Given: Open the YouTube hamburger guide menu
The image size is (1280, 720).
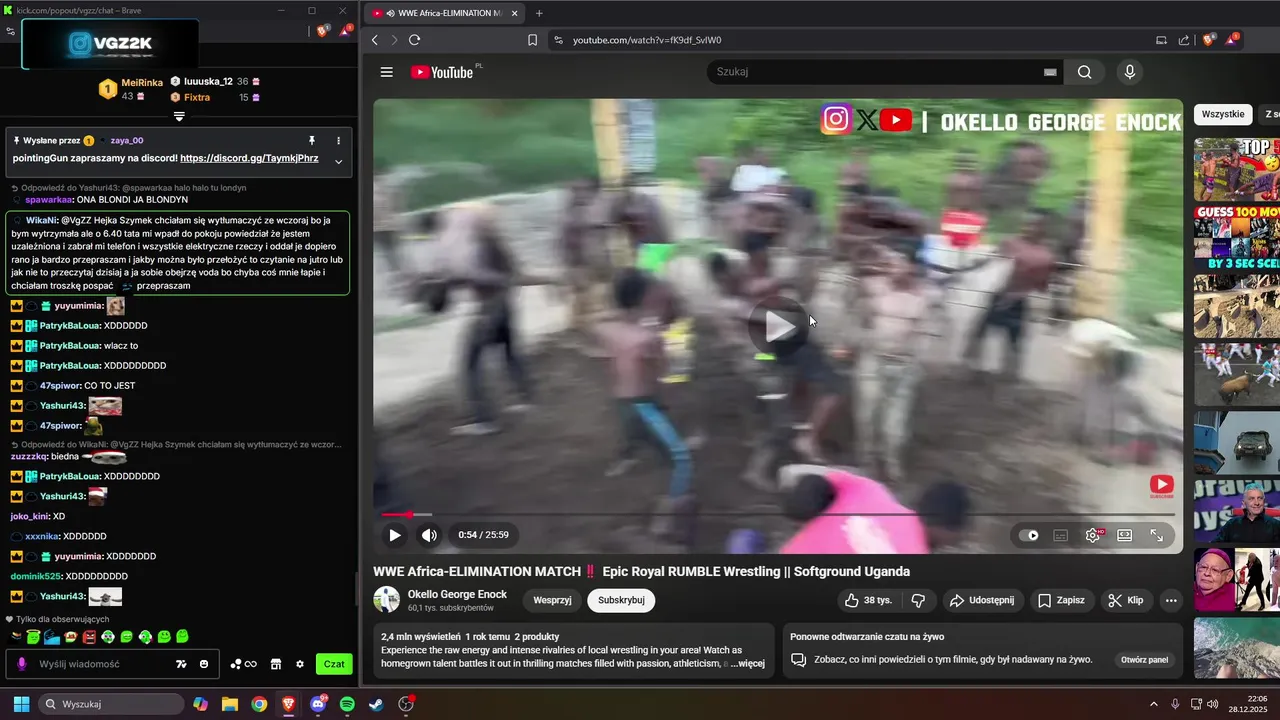Looking at the screenshot, I should pos(387,72).
